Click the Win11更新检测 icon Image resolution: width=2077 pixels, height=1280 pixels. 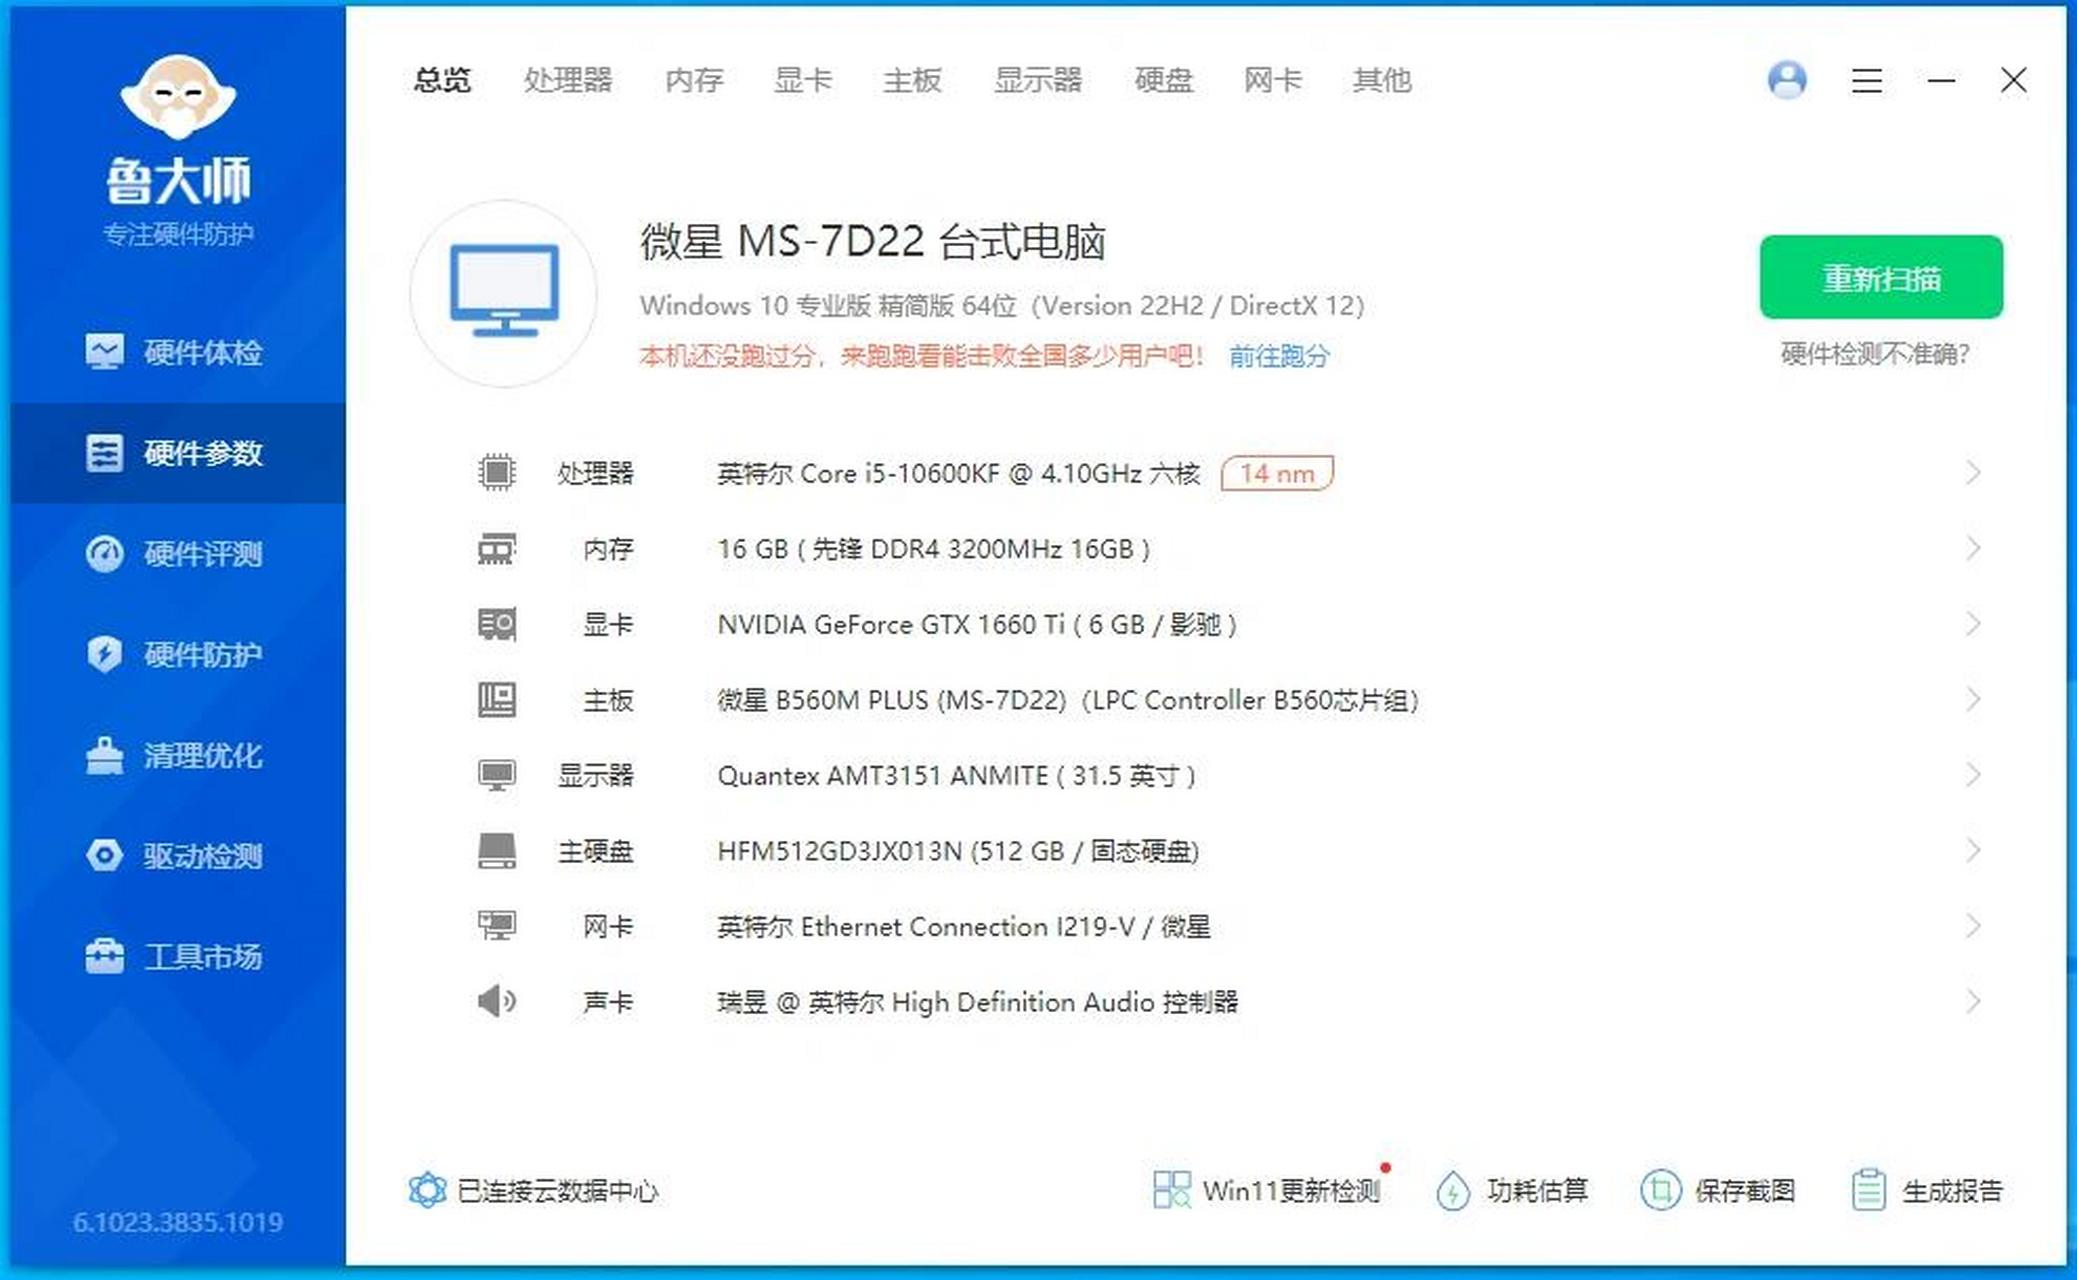[x=1171, y=1190]
